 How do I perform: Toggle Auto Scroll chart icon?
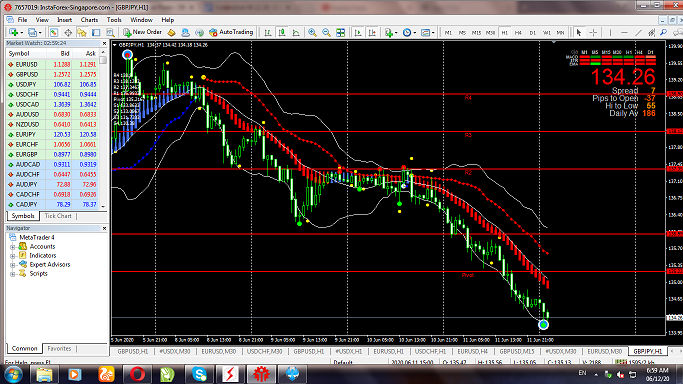pos(358,32)
